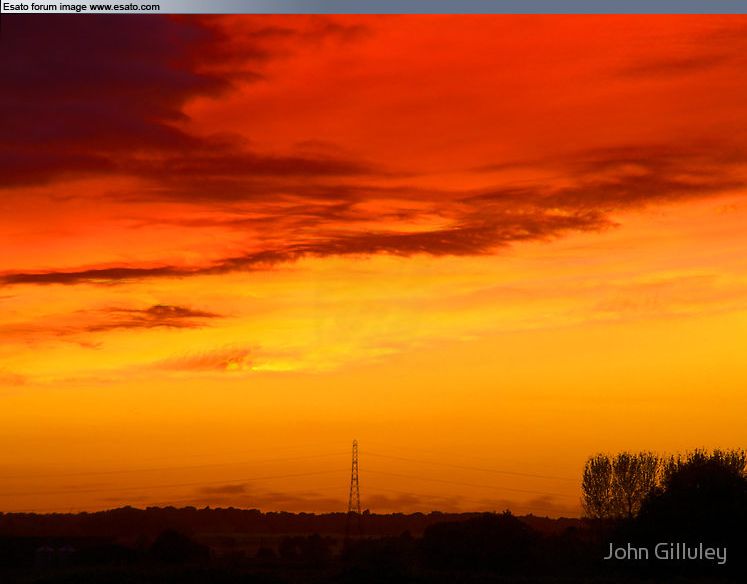Click the 'Esato forum image www.esato.com' header text
Viewport: 747px width, 584px height.
point(81,7)
